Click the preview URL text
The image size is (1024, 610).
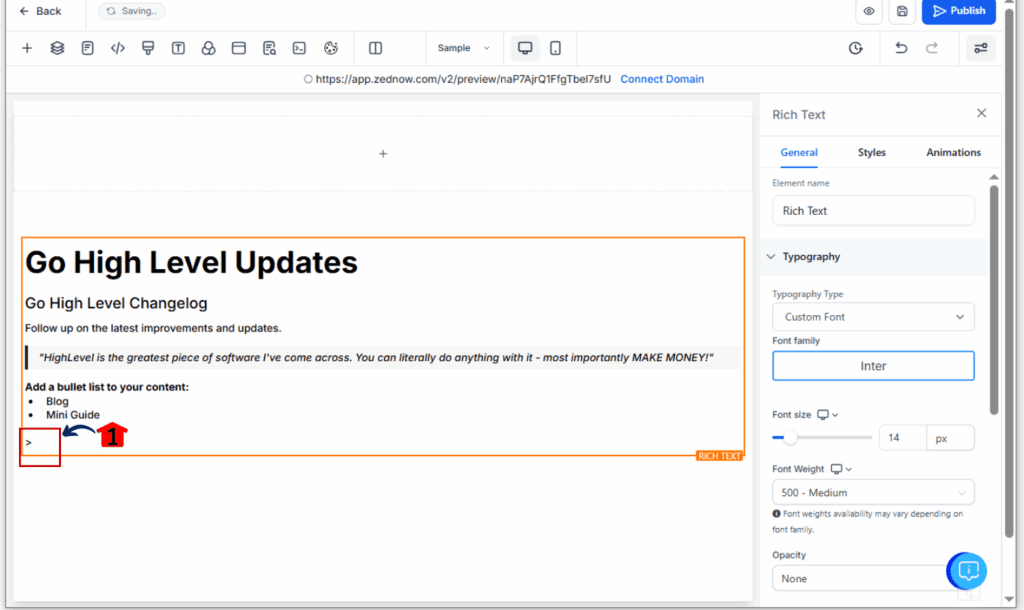[x=463, y=79]
